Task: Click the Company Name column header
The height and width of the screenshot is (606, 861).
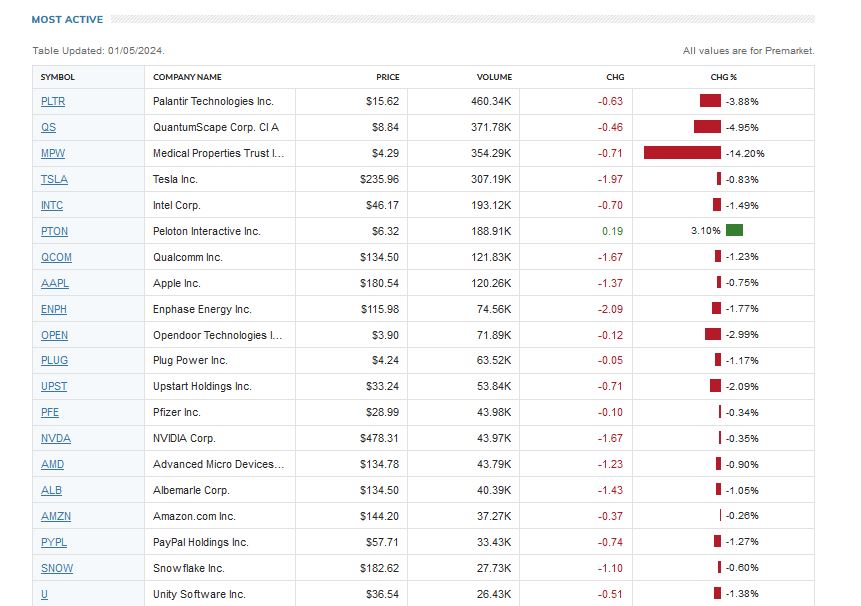Action: coord(187,77)
